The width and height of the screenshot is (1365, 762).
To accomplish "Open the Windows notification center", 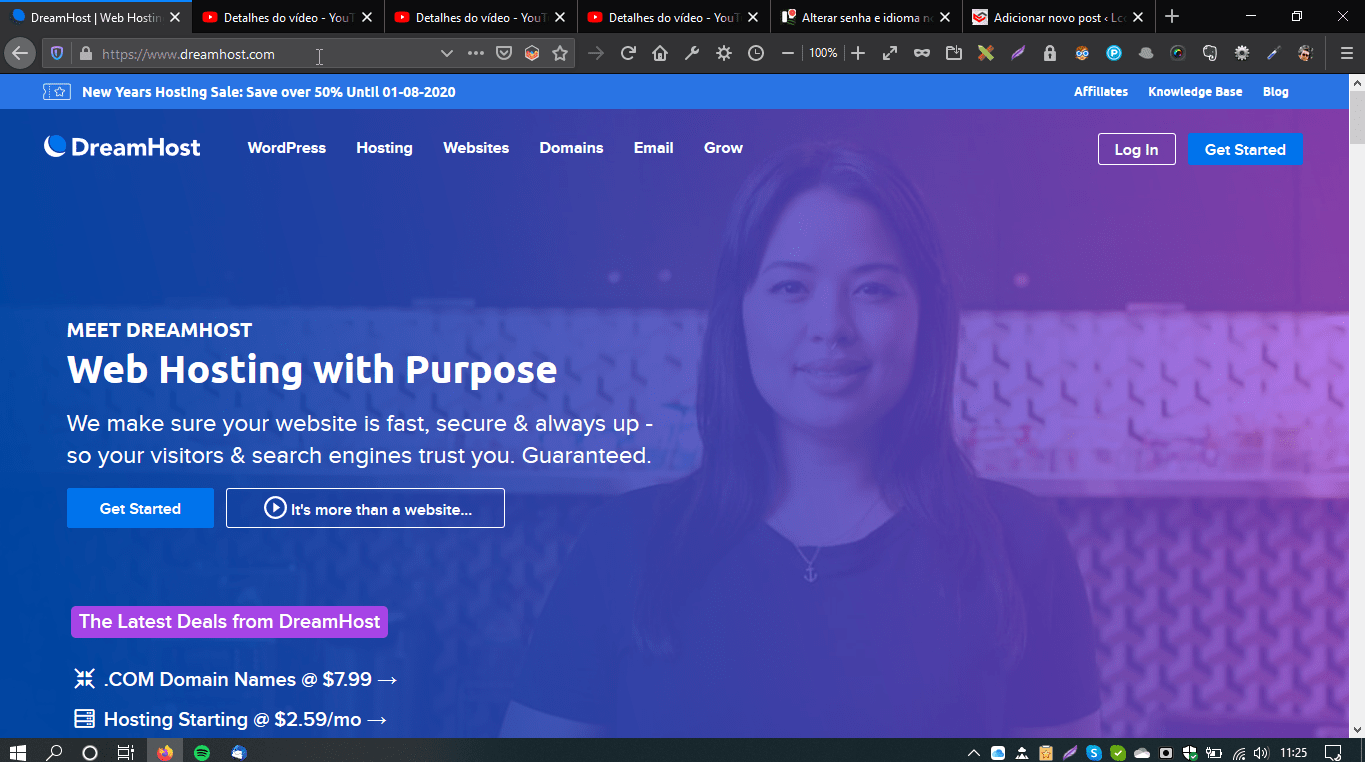I will point(1332,752).
